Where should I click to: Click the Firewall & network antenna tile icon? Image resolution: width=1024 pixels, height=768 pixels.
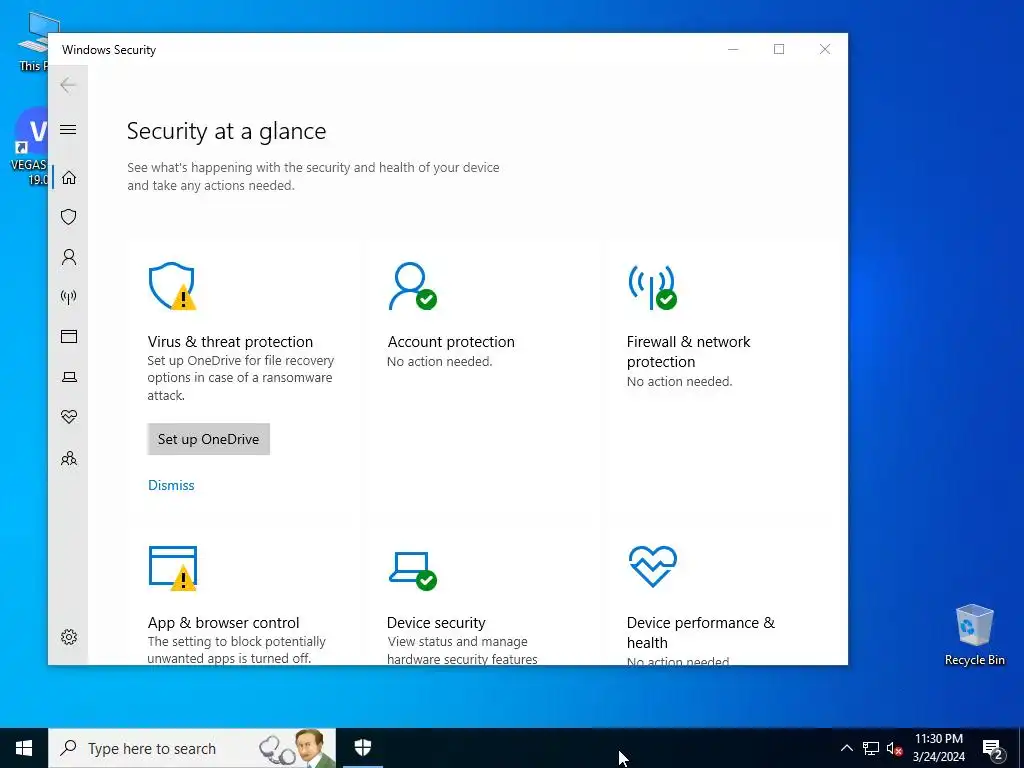(652, 286)
